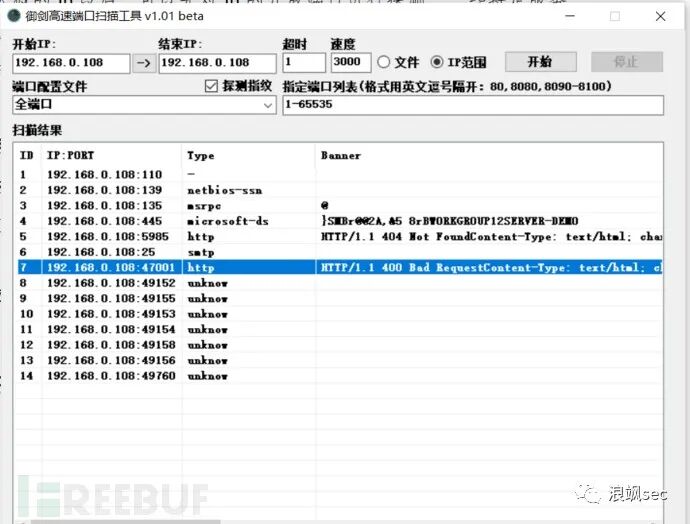Select row 192.168.0.108:49158
Image resolution: width=690 pixels, height=524 pixels.
(340, 345)
